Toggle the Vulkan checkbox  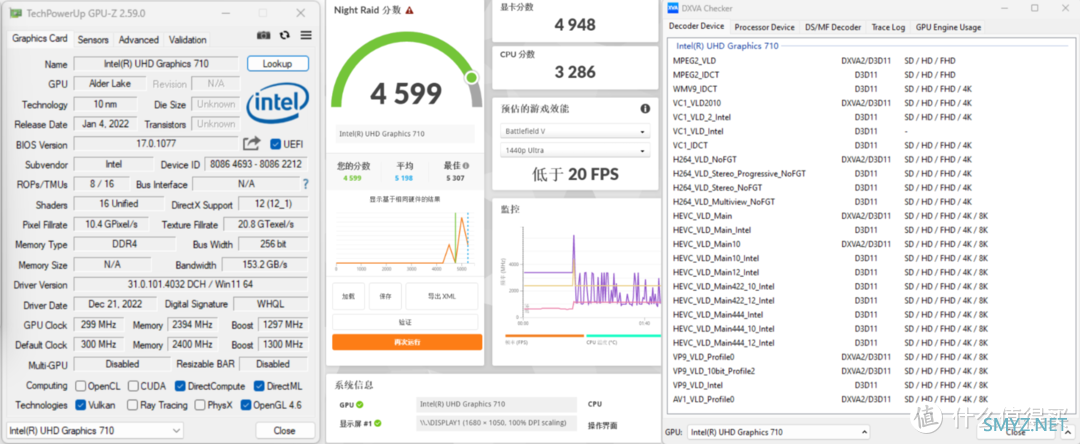81,405
